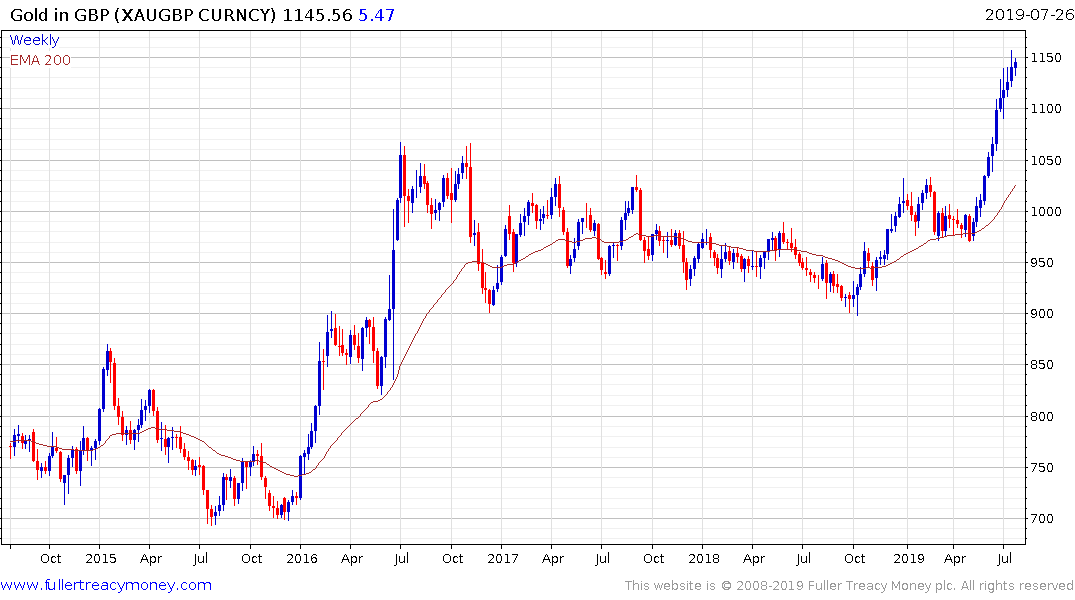Click the 'Weekly' interval label
This screenshot has width=1075, height=600.
tap(34, 40)
